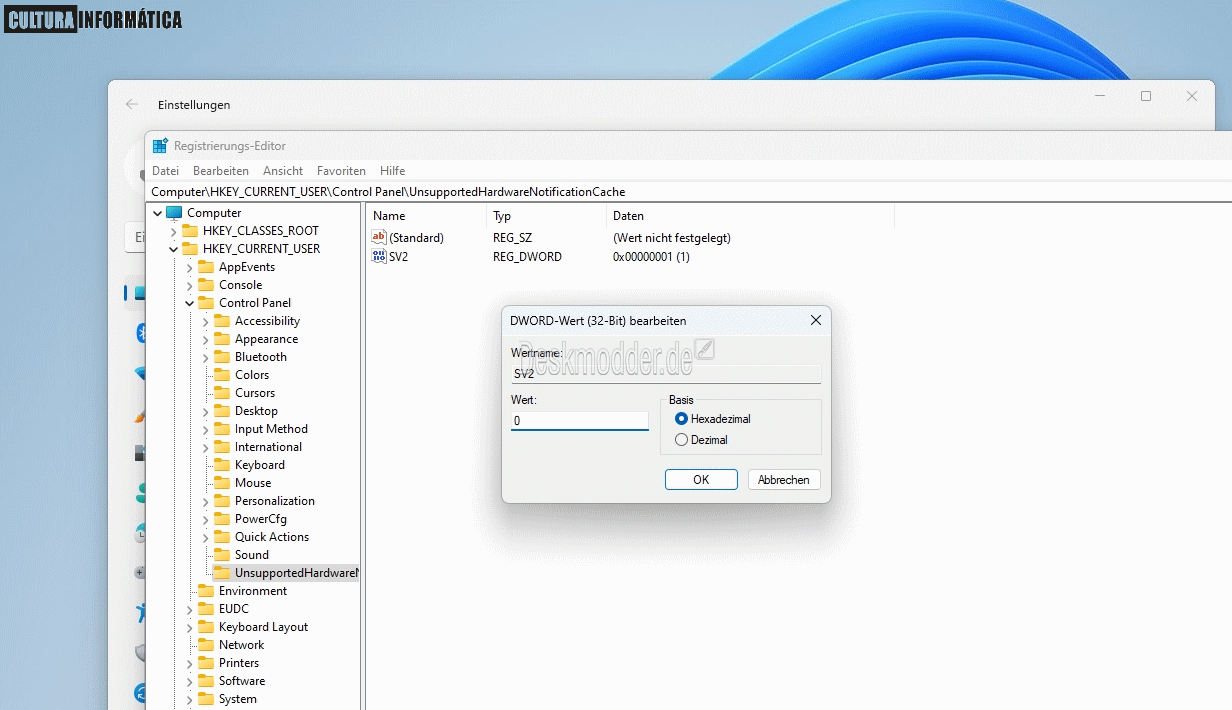Click the SV2 DWORD value icon
Screen dimensions: 1232x710
379,257
